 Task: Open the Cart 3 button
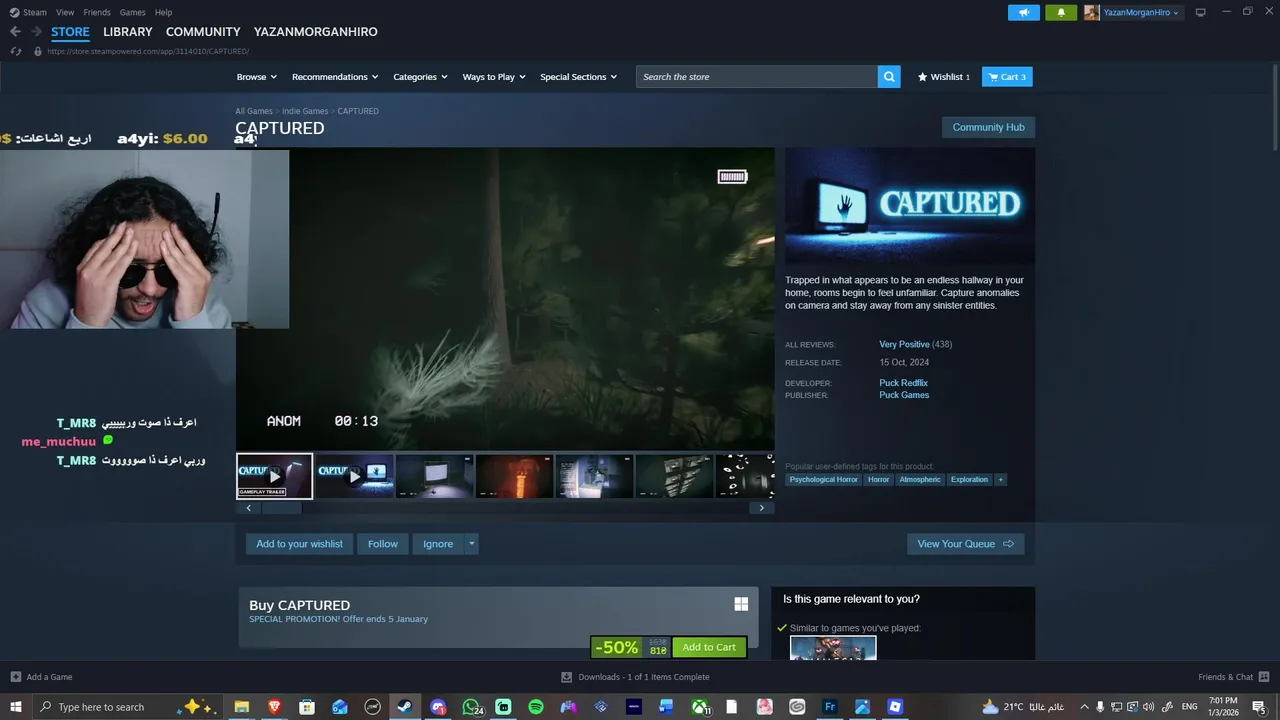pos(1007,77)
